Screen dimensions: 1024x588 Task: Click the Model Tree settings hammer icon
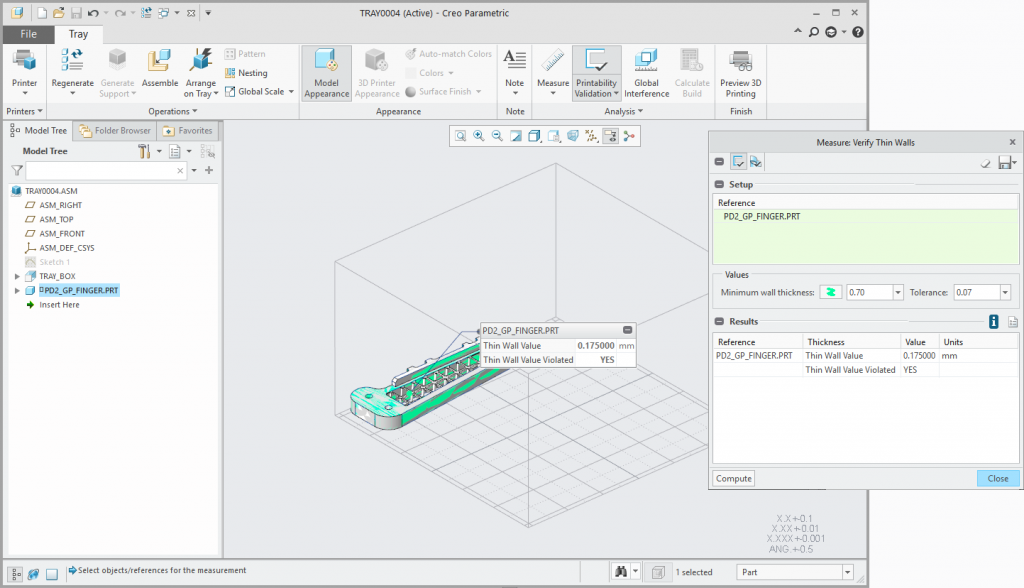[x=144, y=152]
